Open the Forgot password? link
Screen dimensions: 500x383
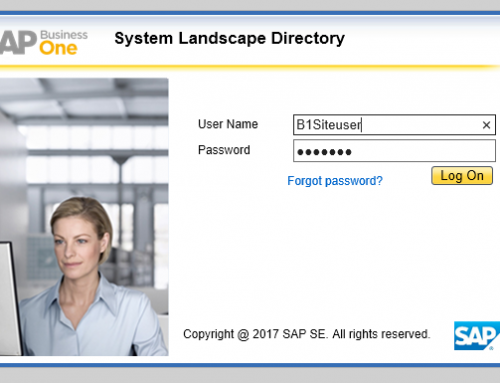pos(335,181)
